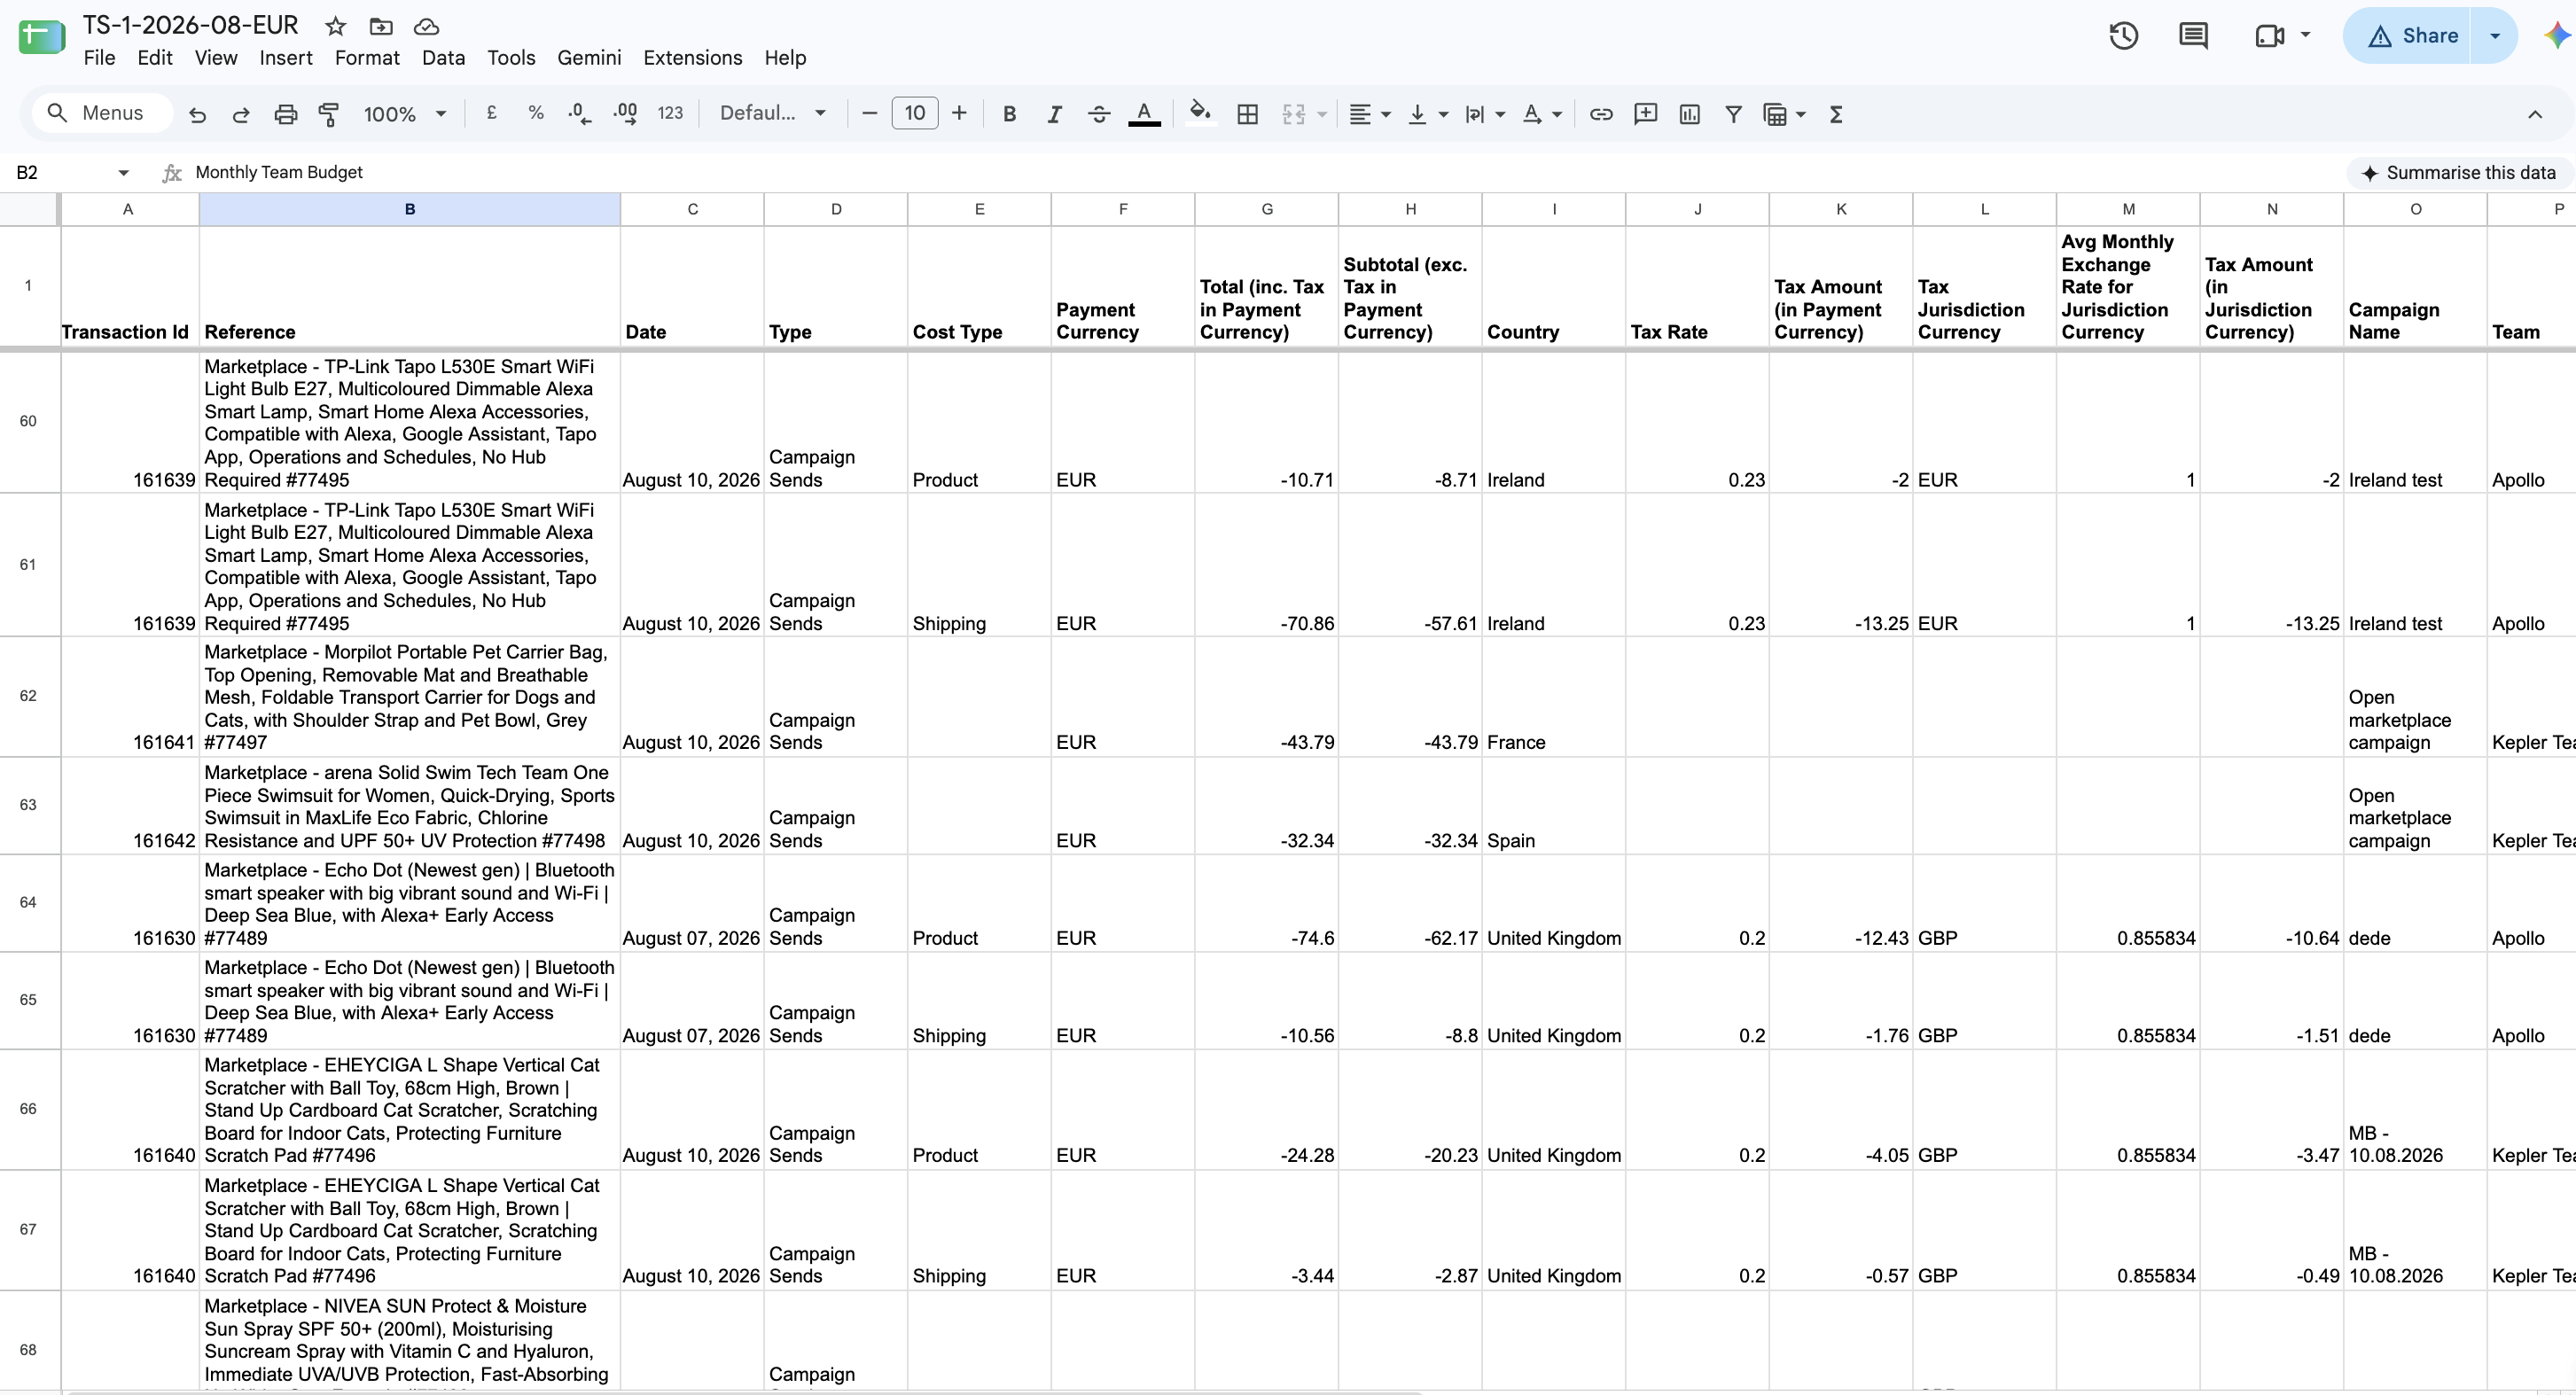Open the comments history panel

(x=2193, y=36)
